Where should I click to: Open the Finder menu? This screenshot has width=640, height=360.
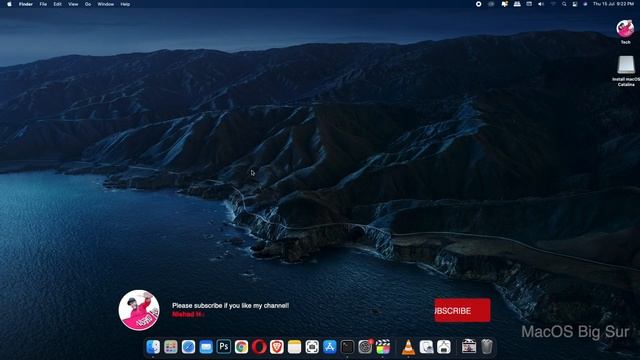[x=26, y=4]
